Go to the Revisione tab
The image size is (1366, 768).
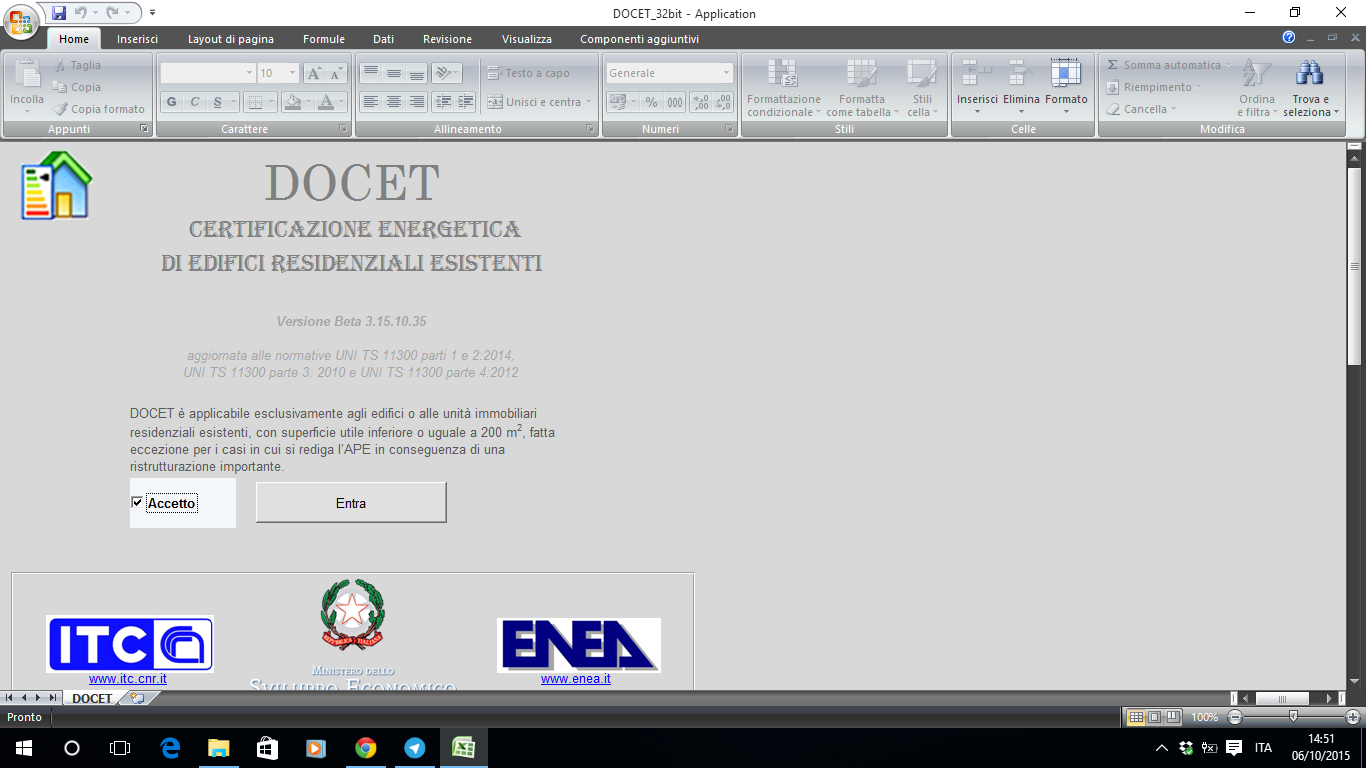click(x=447, y=39)
